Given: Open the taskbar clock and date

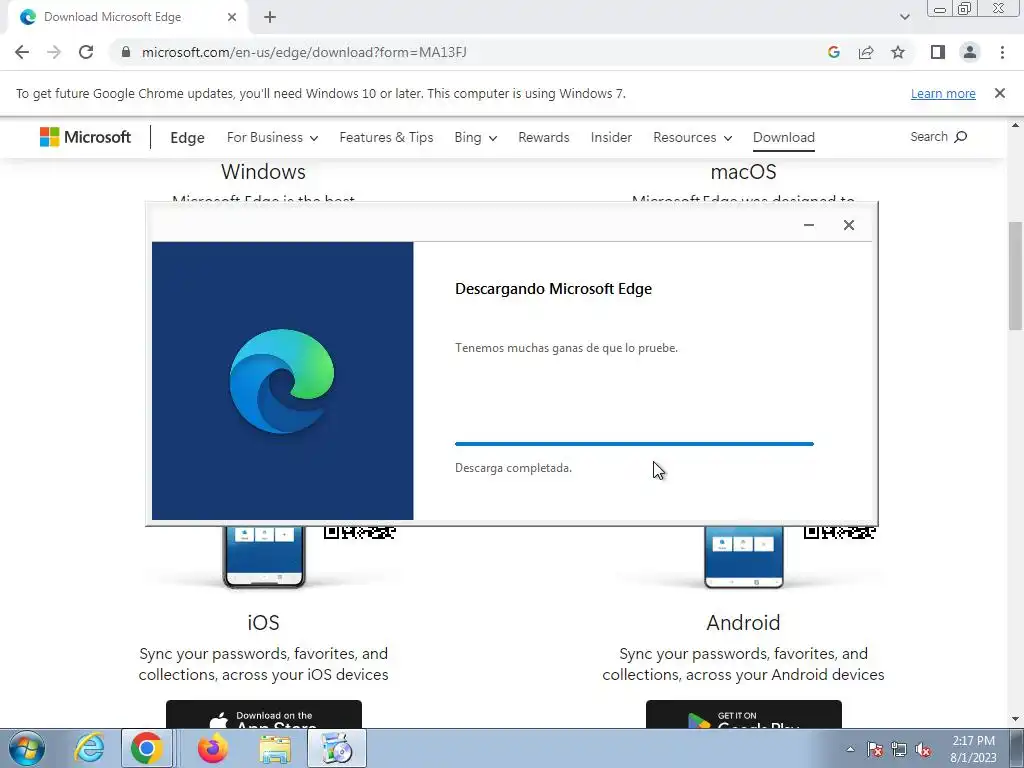Looking at the screenshot, I should pyautogui.click(x=973, y=749).
